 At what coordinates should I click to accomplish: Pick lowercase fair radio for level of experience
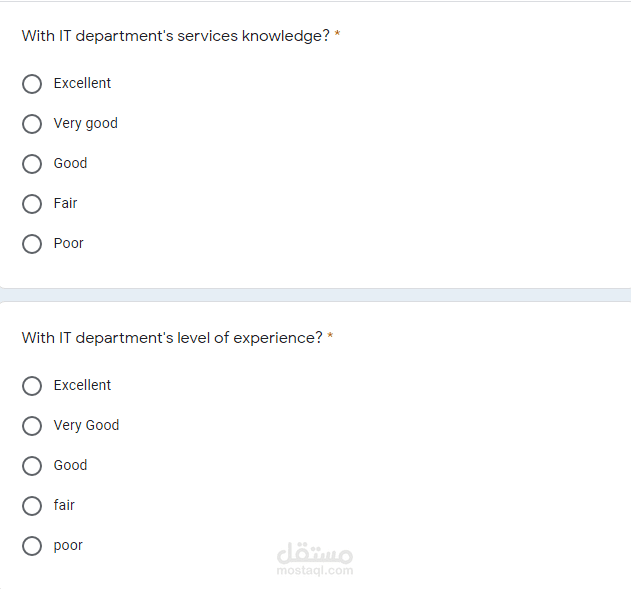coord(32,506)
